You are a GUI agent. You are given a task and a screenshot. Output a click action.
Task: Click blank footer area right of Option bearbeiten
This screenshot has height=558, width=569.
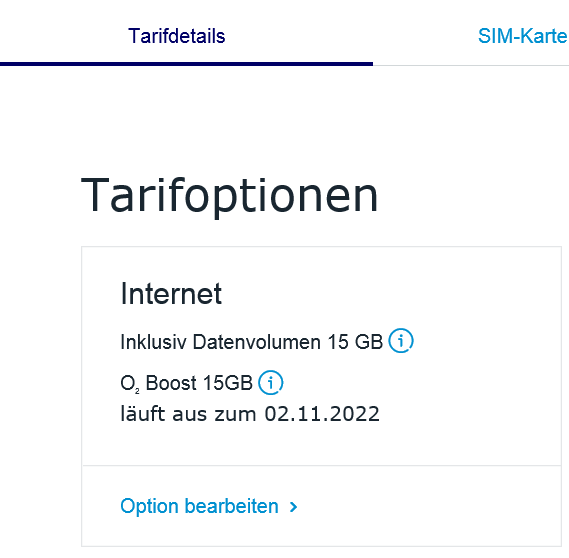pyautogui.click(x=428, y=506)
